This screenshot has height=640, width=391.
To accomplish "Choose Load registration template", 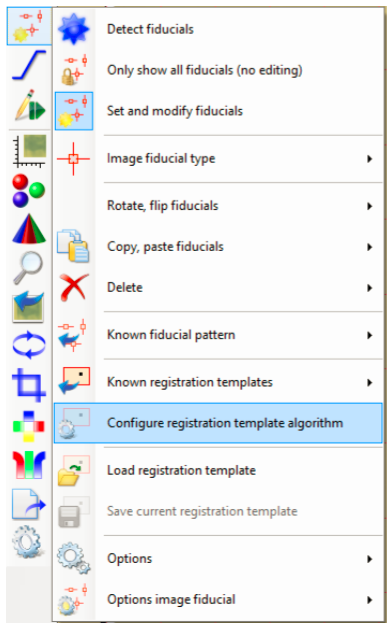I will click(x=218, y=470).
